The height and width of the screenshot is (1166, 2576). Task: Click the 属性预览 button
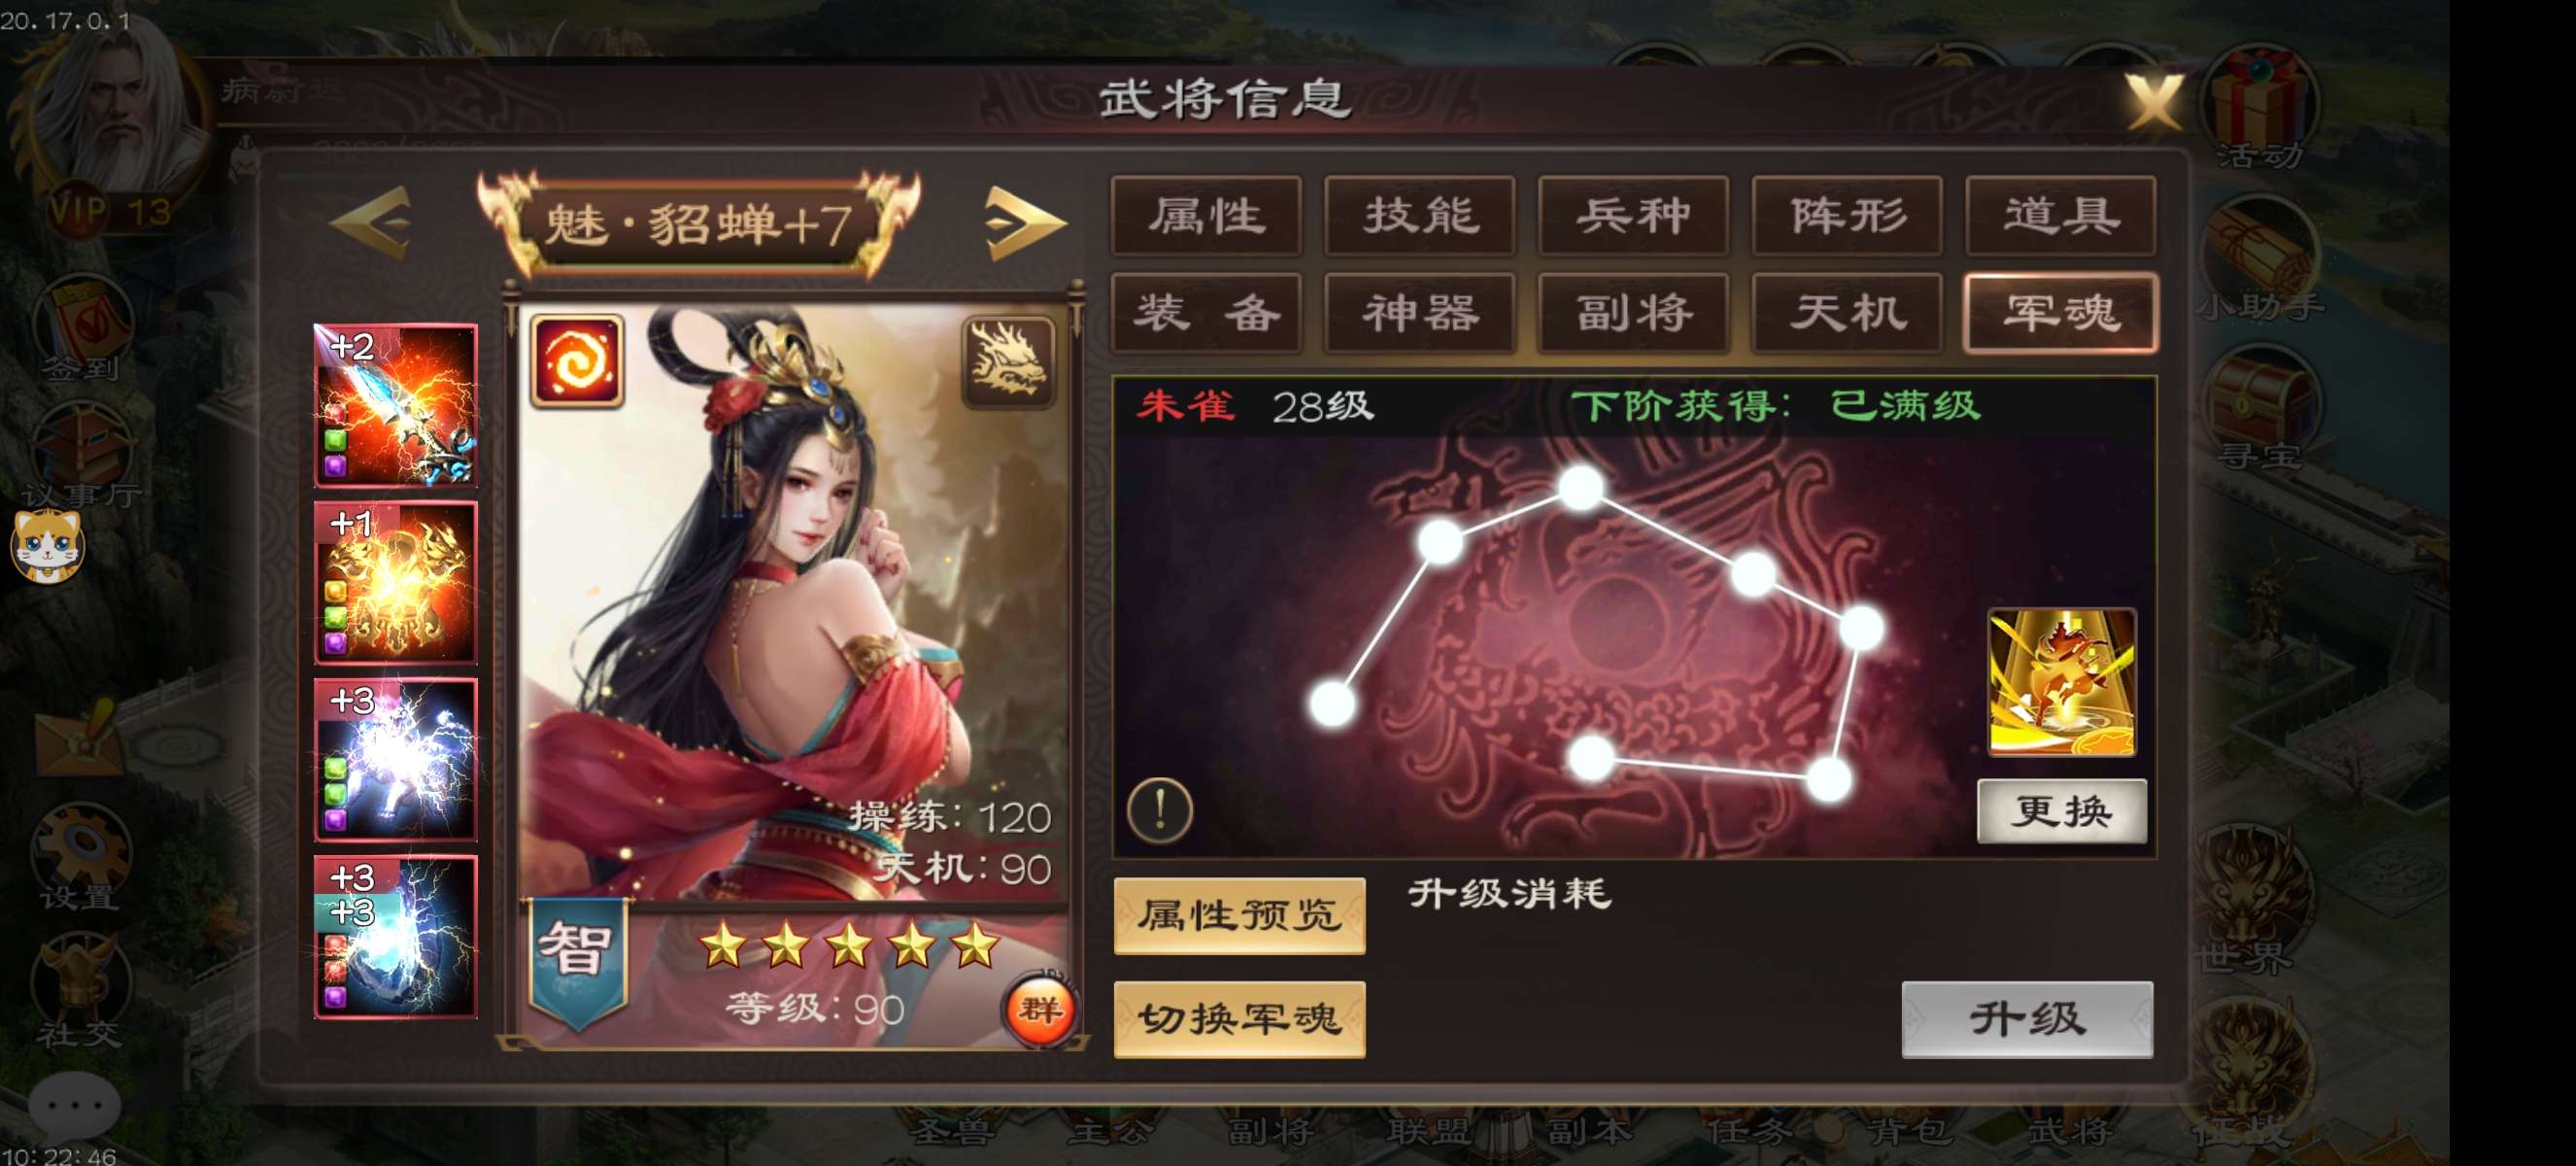[x=1239, y=916]
